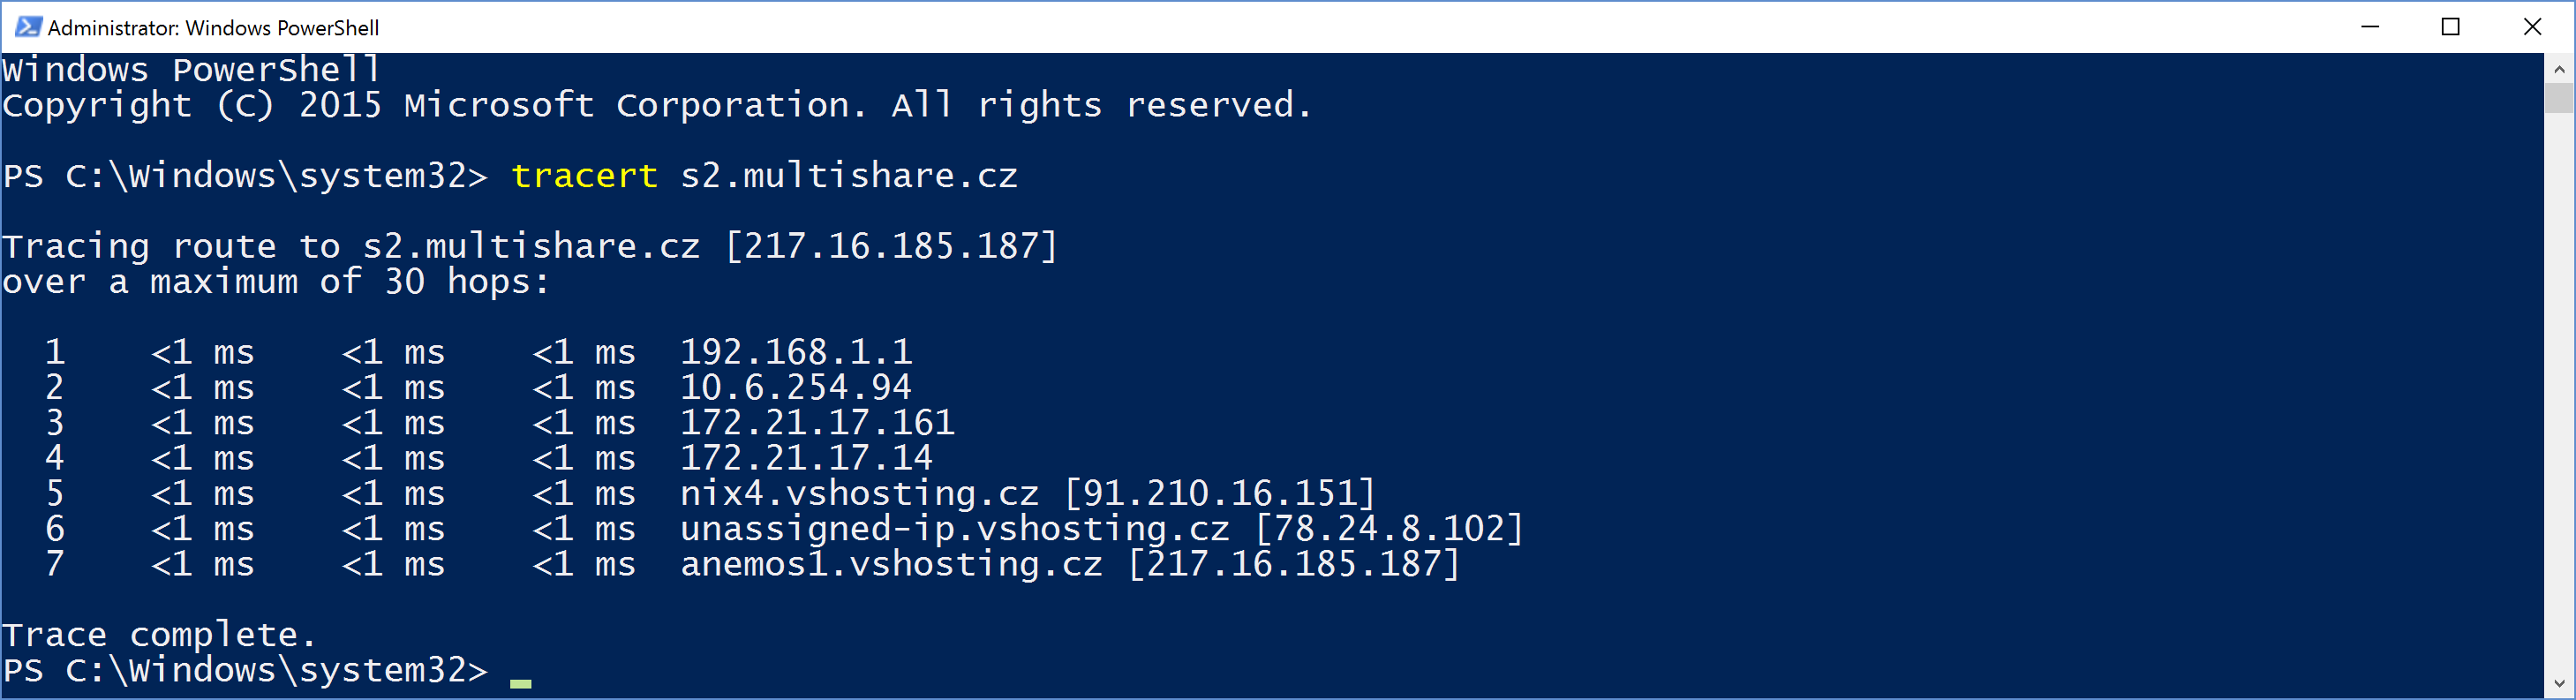Click the 192.168.1.1 hop address
This screenshot has height=700, width=2576.
tap(796, 352)
